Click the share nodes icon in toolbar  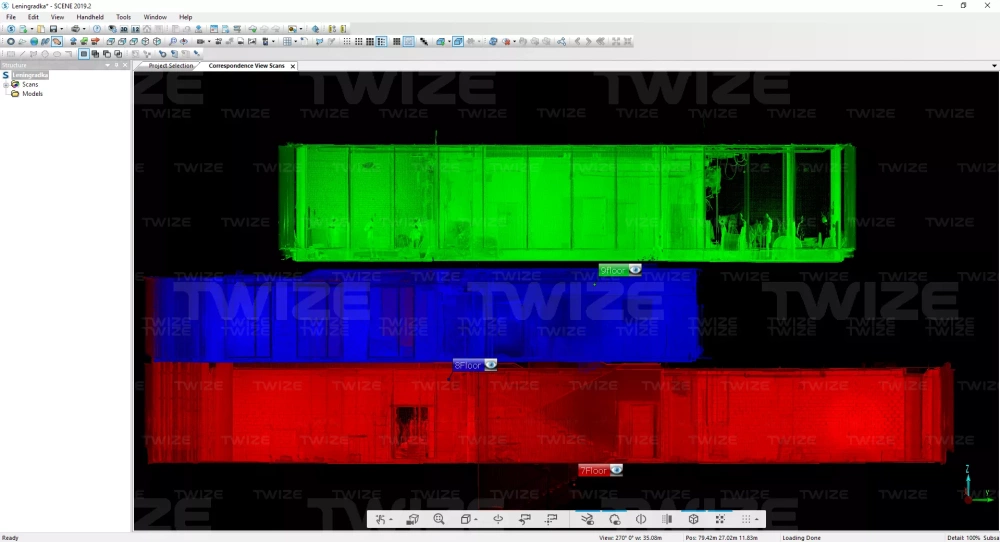click(x=561, y=42)
